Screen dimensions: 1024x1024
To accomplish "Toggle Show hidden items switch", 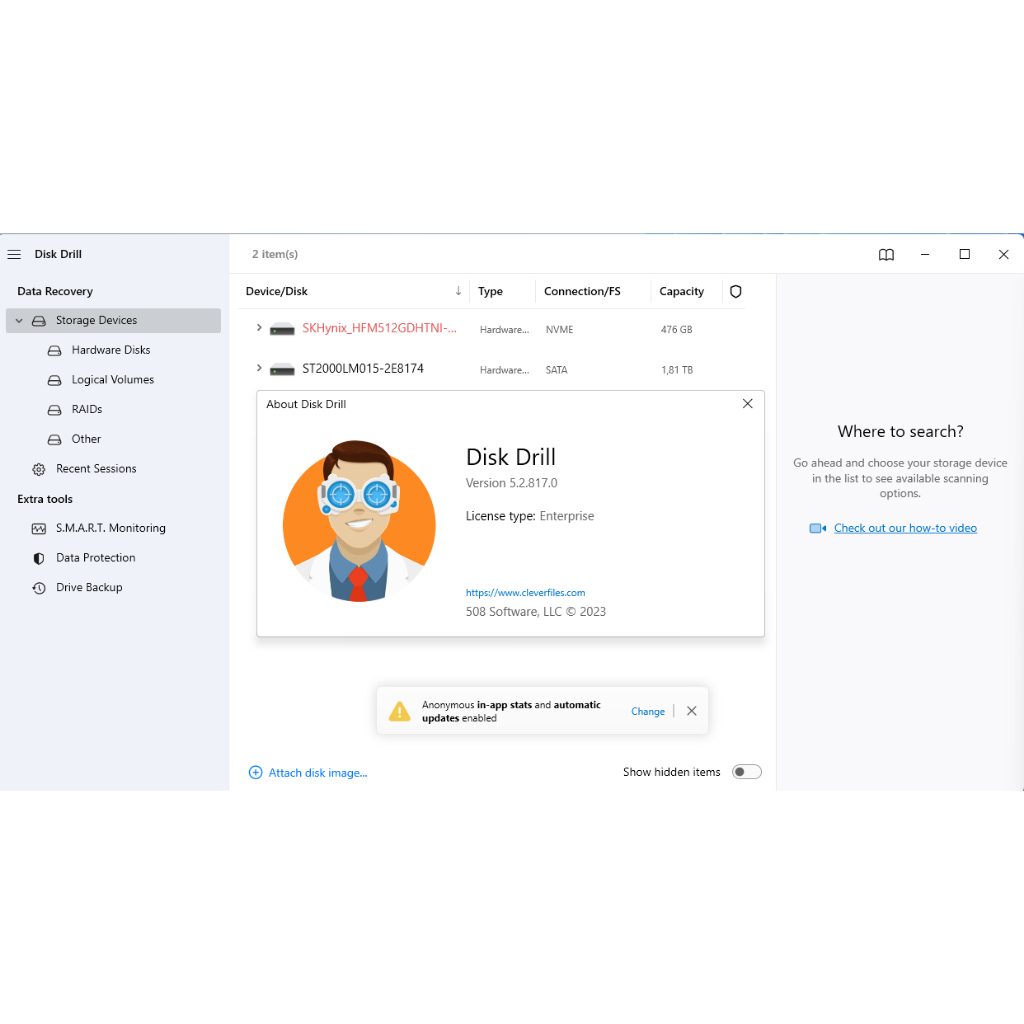I will pyautogui.click(x=746, y=772).
